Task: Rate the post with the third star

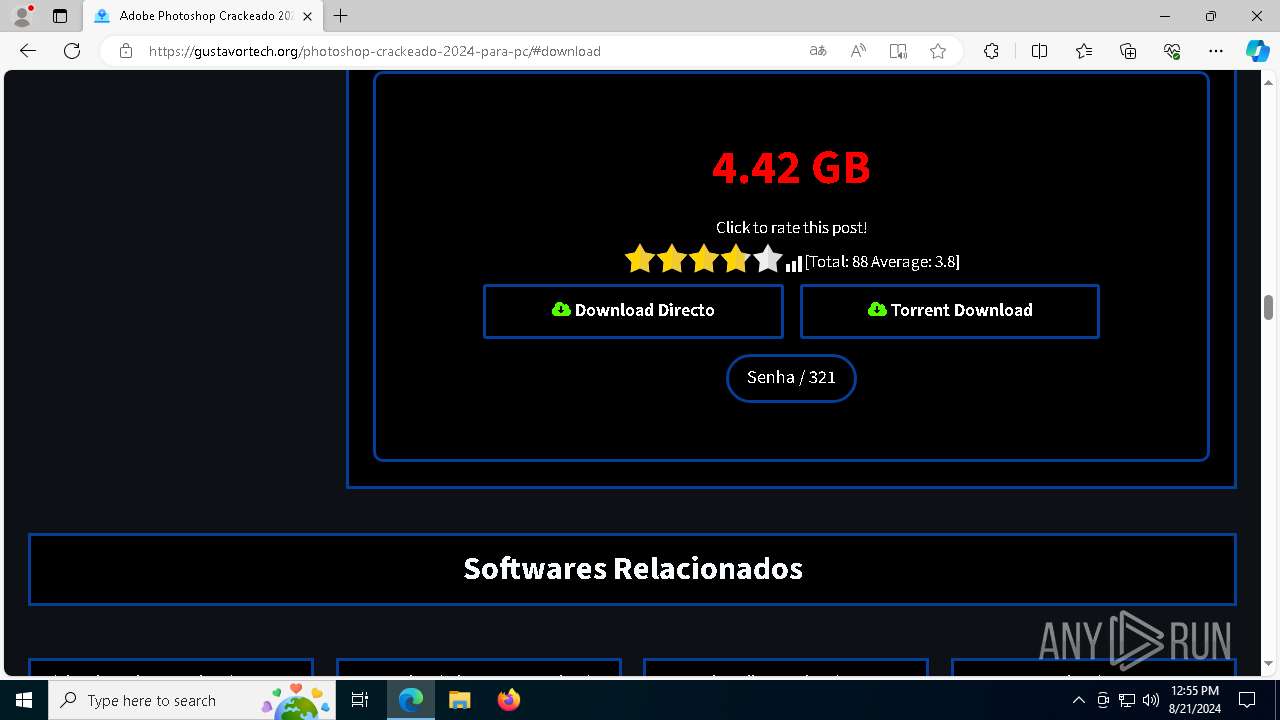Action: click(703, 259)
